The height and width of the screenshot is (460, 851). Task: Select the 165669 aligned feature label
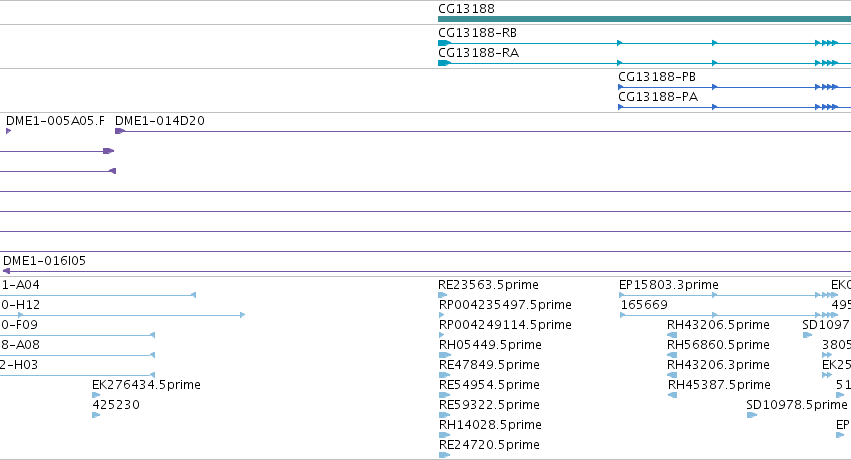644,305
